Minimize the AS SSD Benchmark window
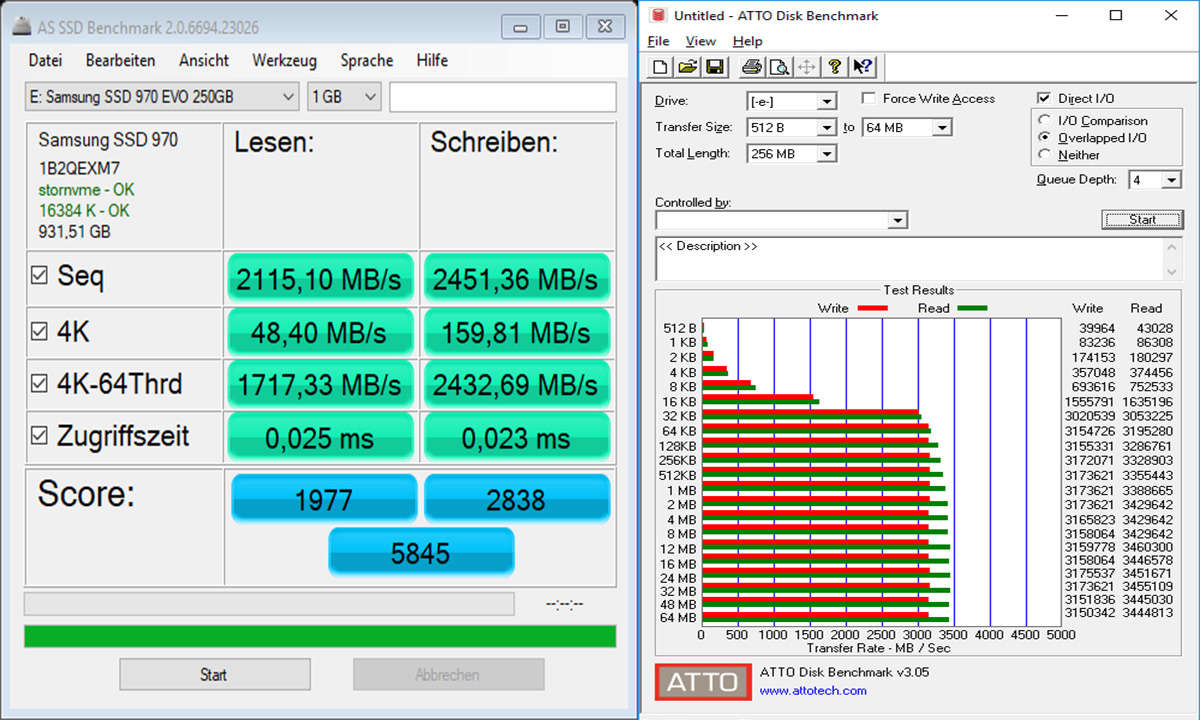Image resolution: width=1200 pixels, height=720 pixels. tap(520, 25)
